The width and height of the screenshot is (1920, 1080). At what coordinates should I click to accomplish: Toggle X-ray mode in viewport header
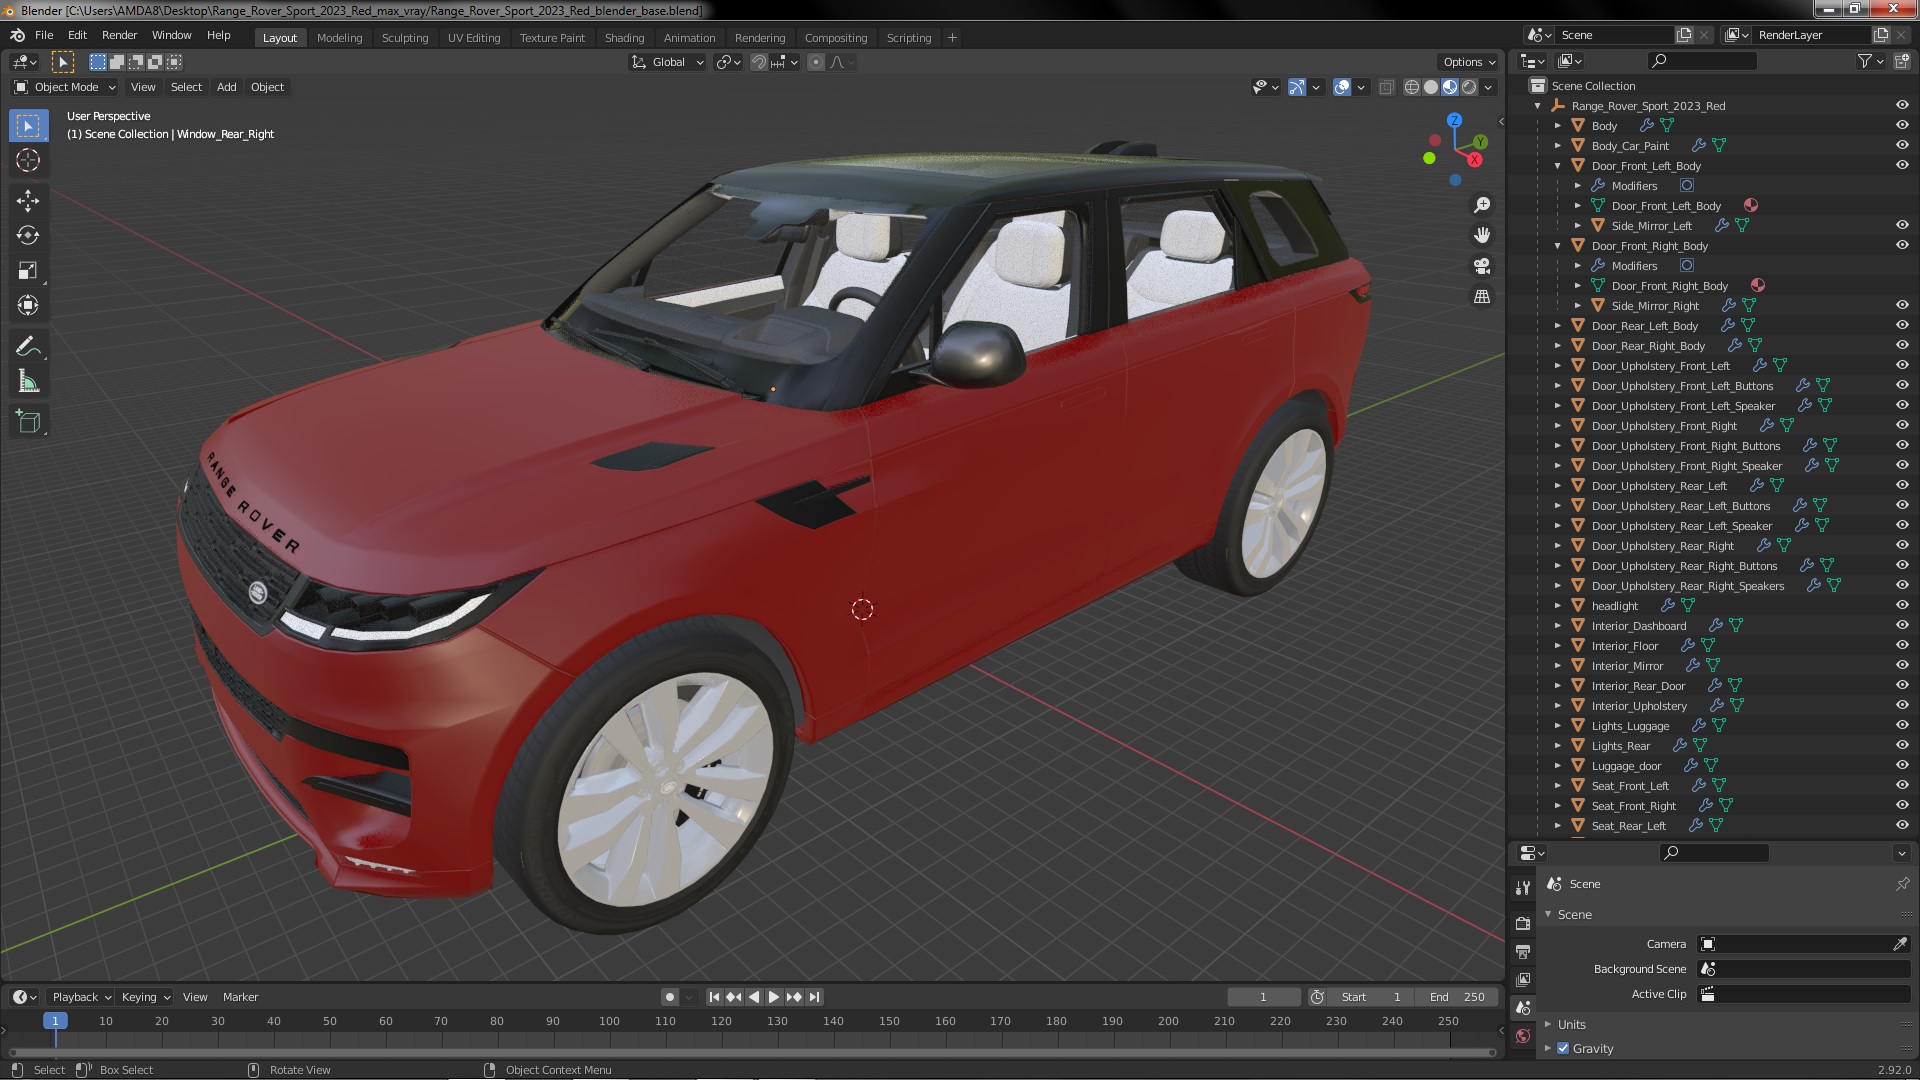pyautogui.click(x=1386, y=87)
